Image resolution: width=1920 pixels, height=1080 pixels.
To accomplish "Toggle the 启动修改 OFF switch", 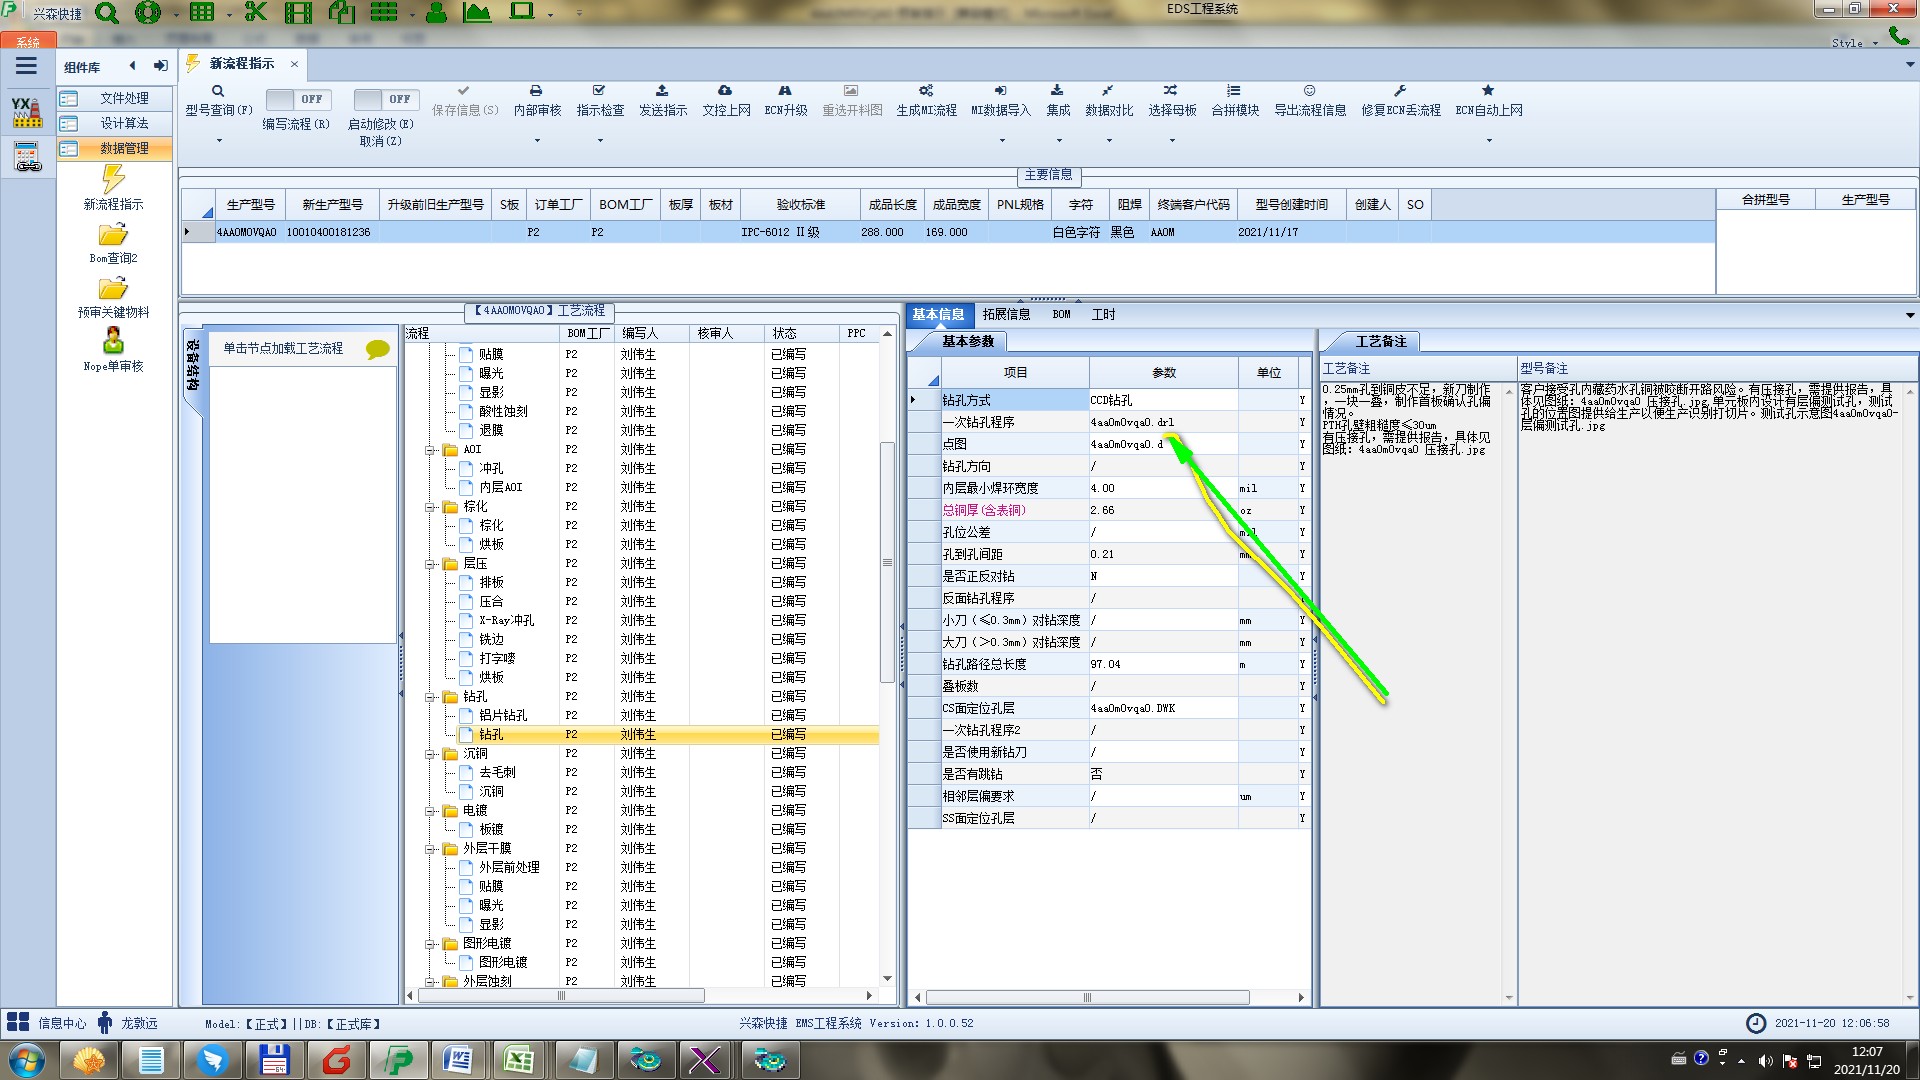I will [x=384, y=99].
